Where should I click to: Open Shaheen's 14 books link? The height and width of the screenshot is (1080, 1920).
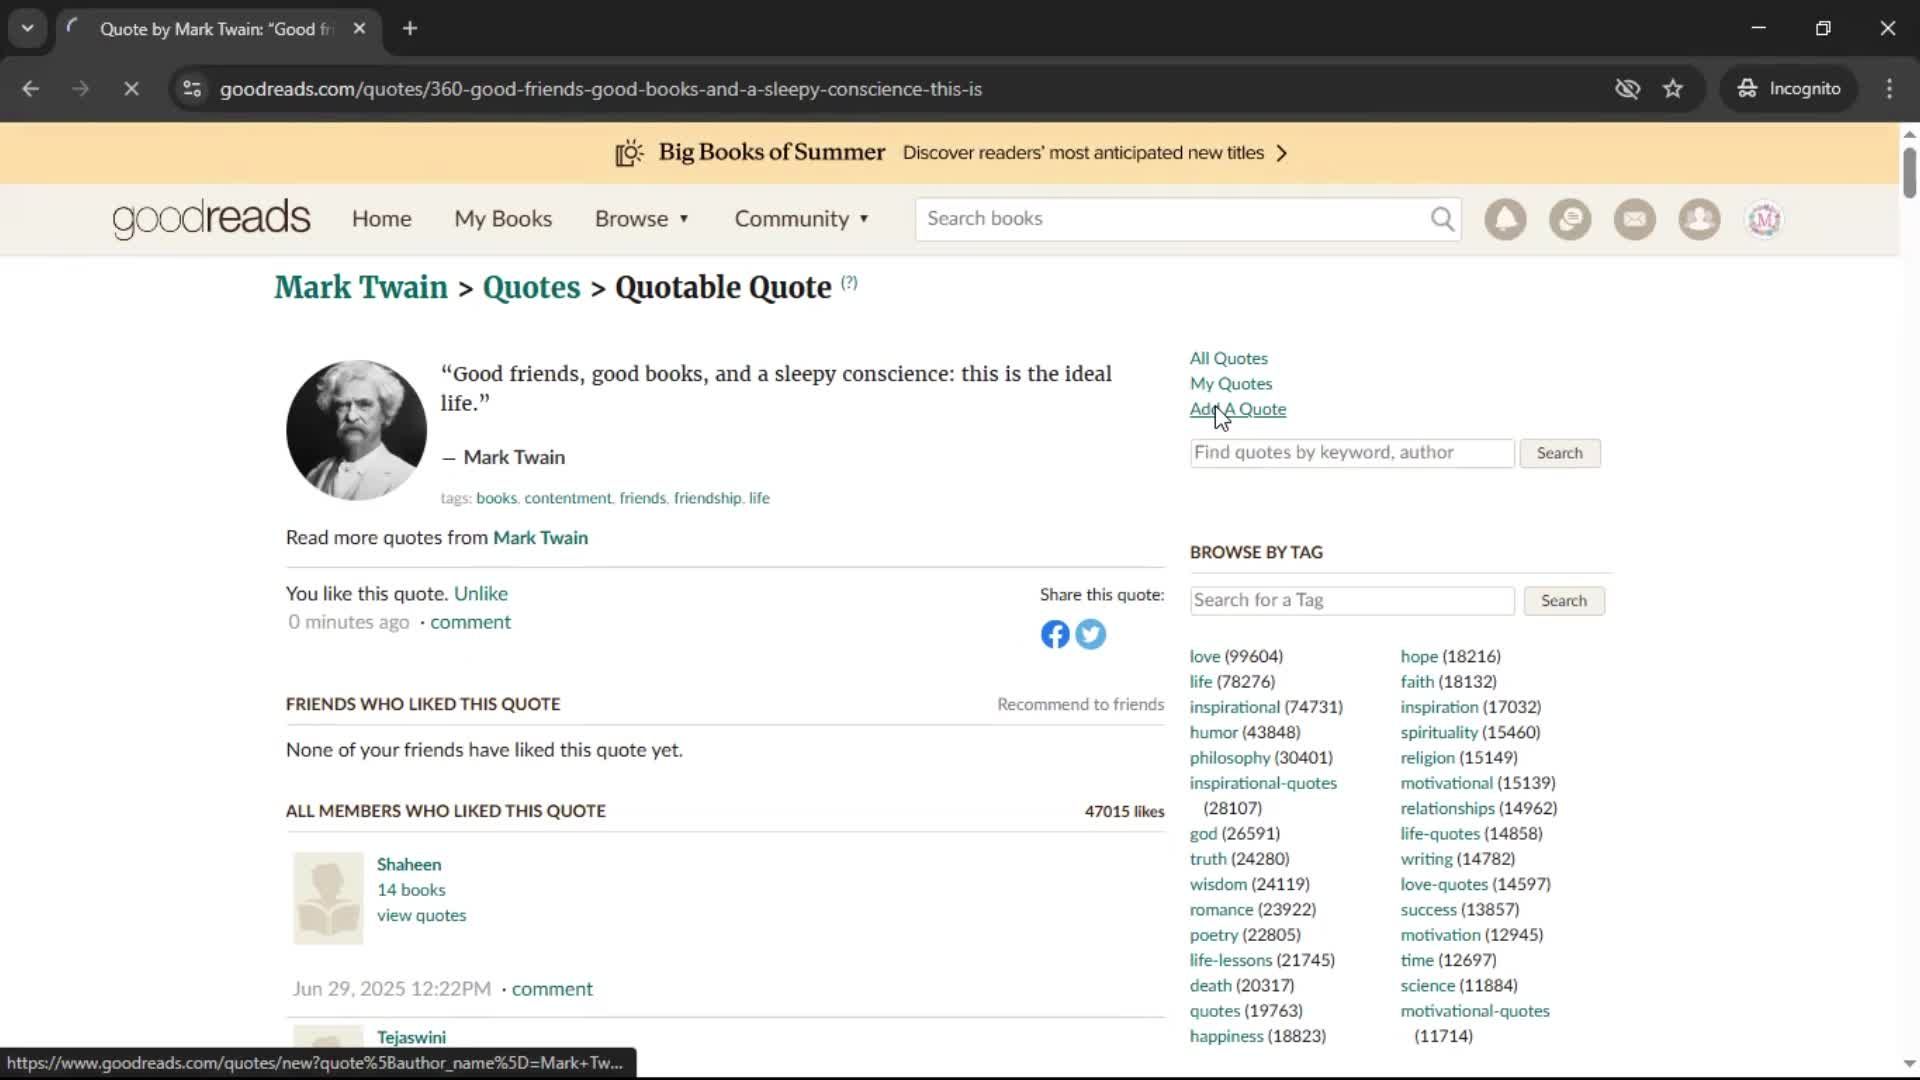tap(411, 890)
